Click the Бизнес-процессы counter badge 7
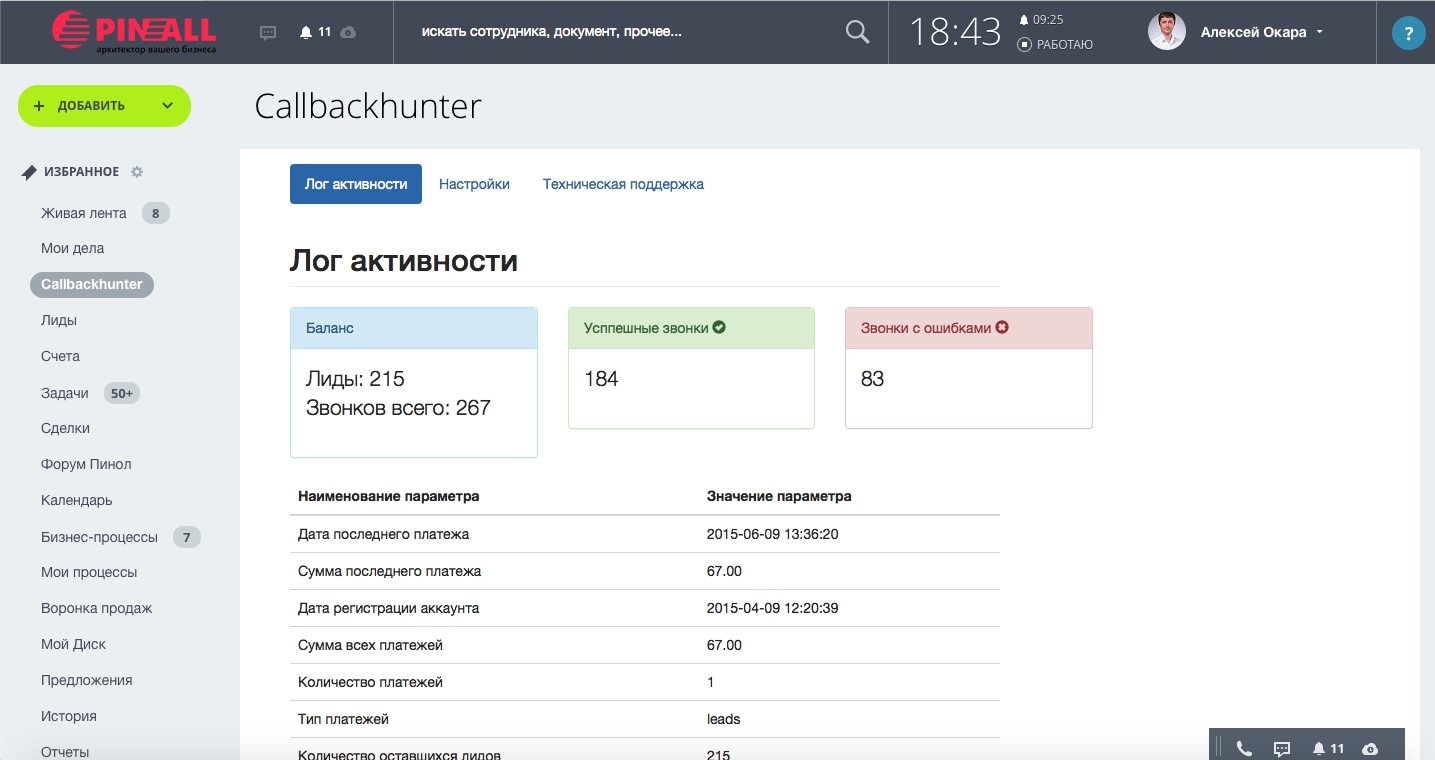The image size is (1435, 760). (186, 537)
